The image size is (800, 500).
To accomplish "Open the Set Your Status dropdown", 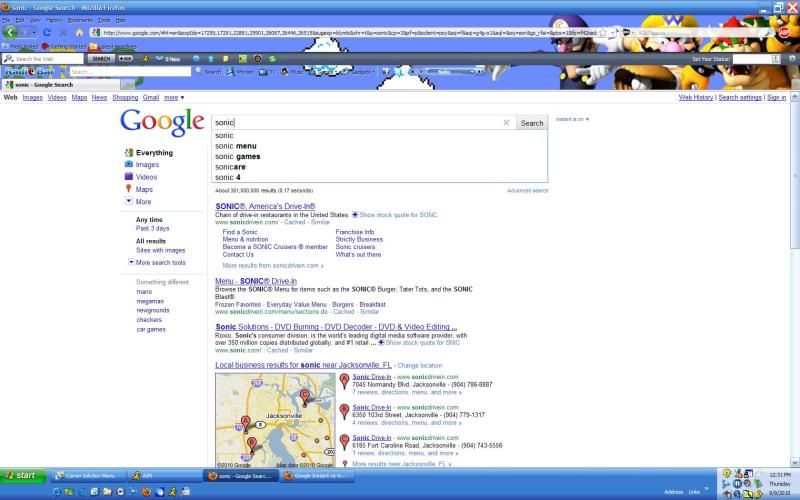I will point(776,59).
